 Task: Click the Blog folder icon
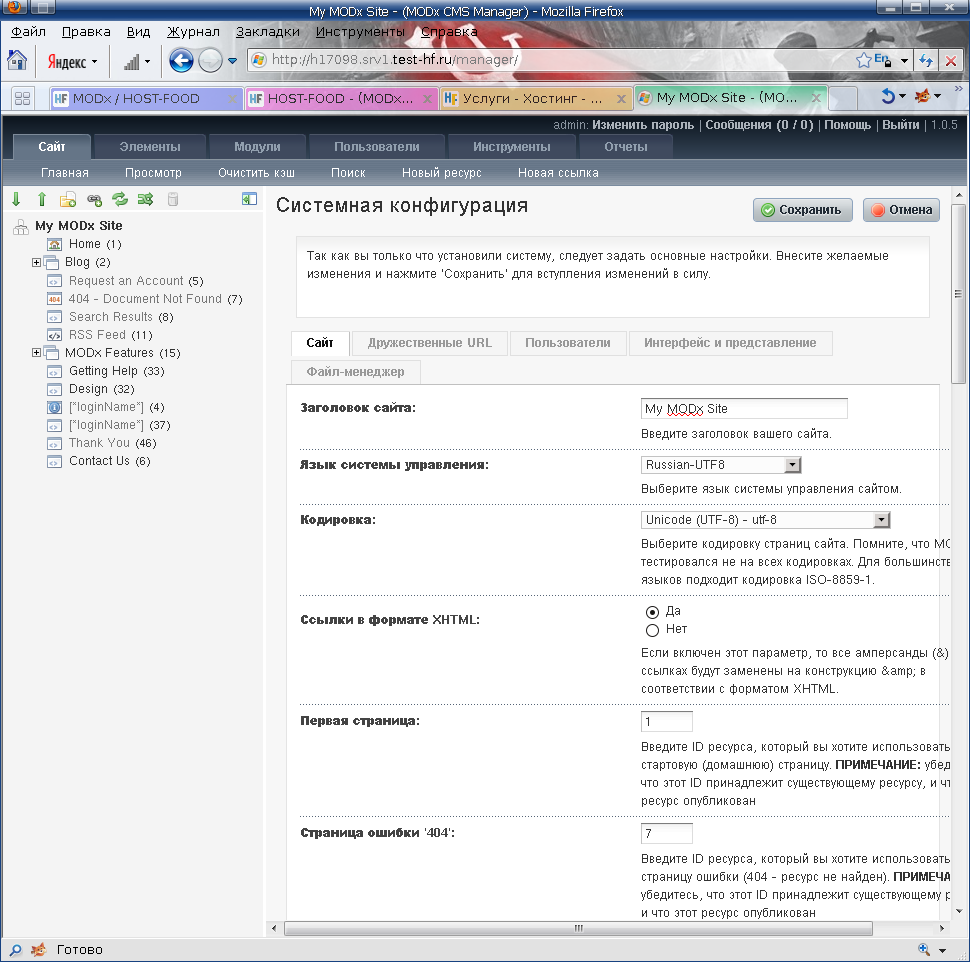[51, 262]
